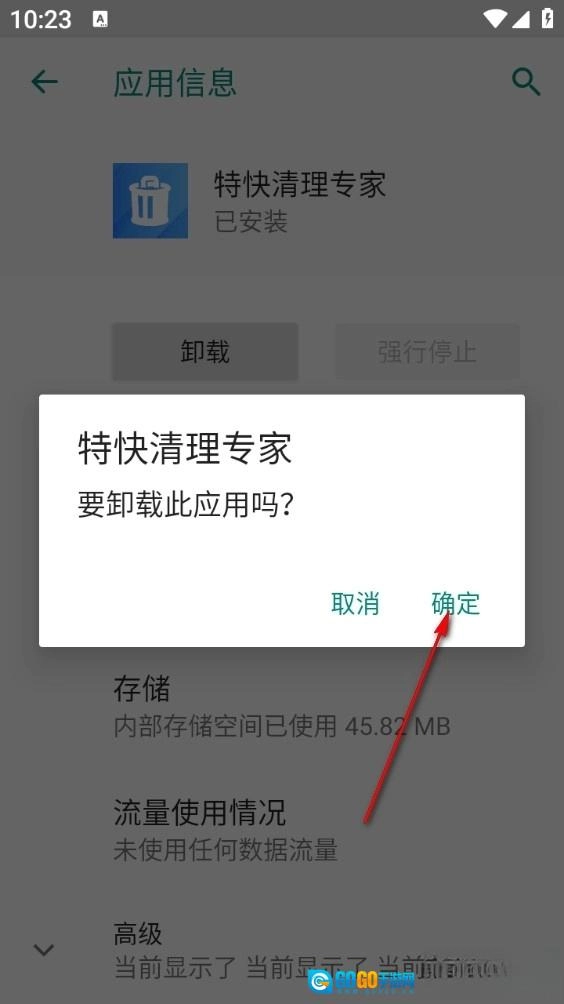Tap the 要卸载此应用吗 dialog message
The height and width of the screenshot is (1004, 564).
pyautogui.click(x=186, y=505)
